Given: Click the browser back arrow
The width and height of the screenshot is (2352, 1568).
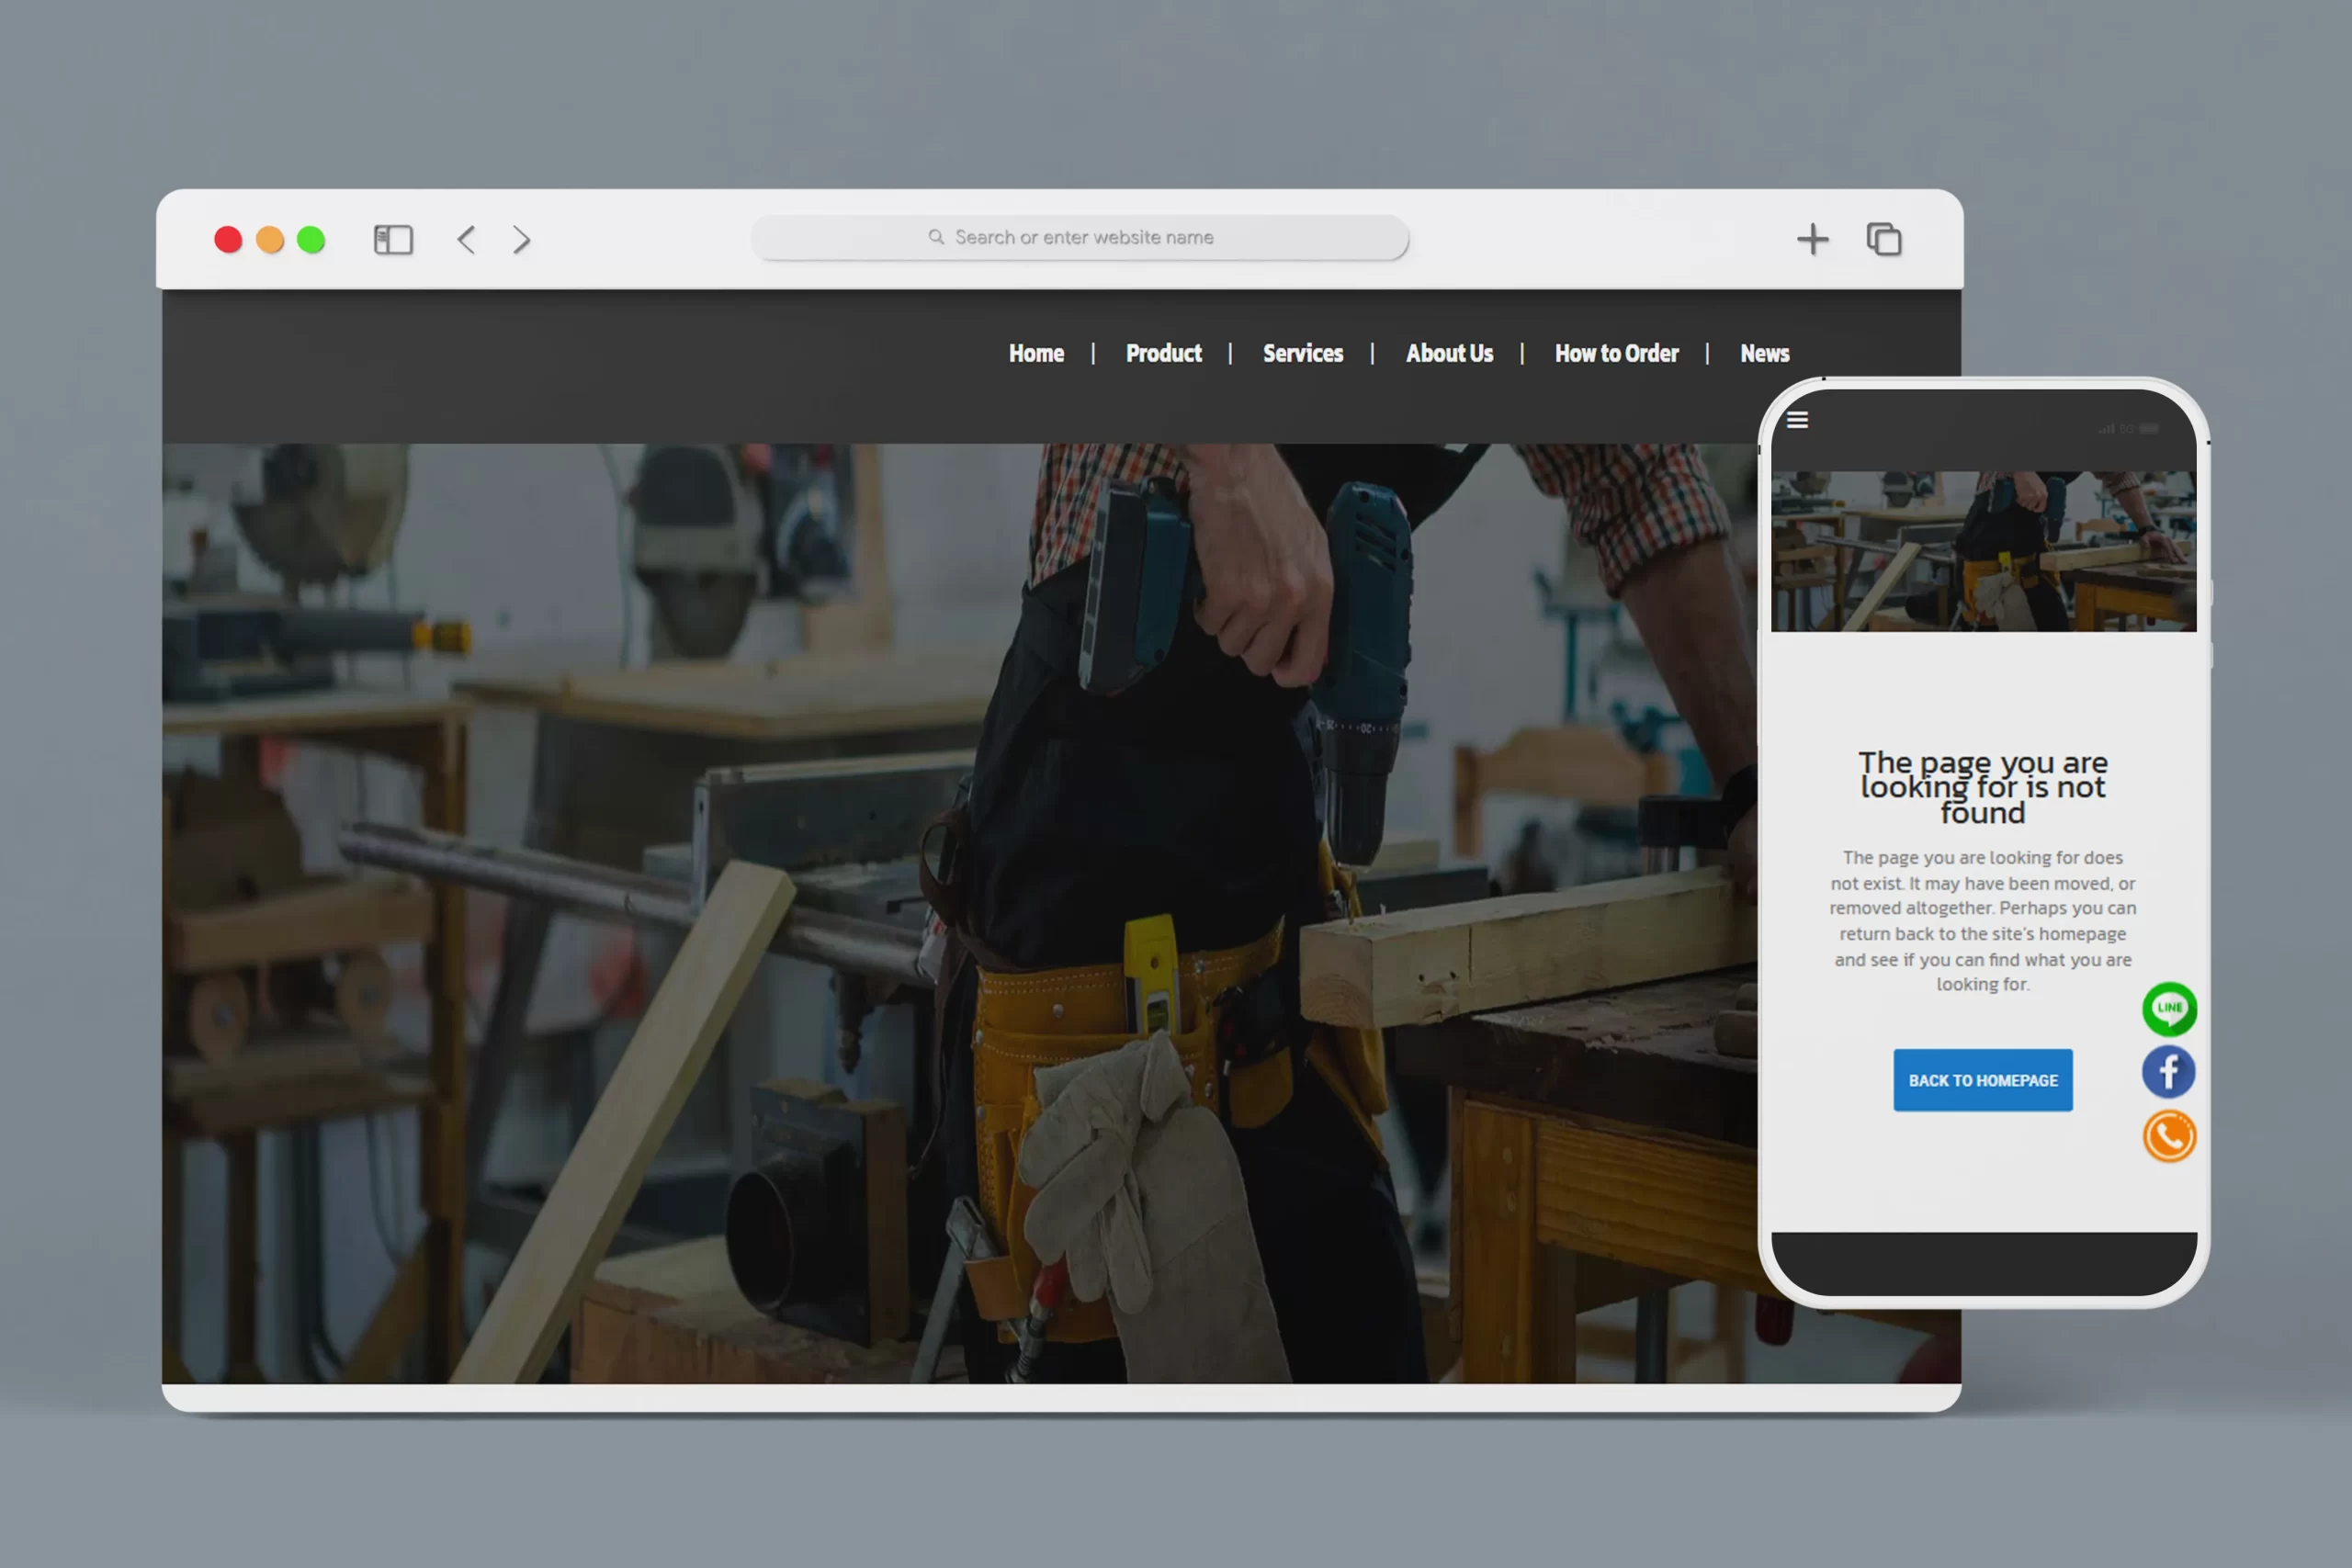Looking at the screenshot, I should [x=466, y=240].
